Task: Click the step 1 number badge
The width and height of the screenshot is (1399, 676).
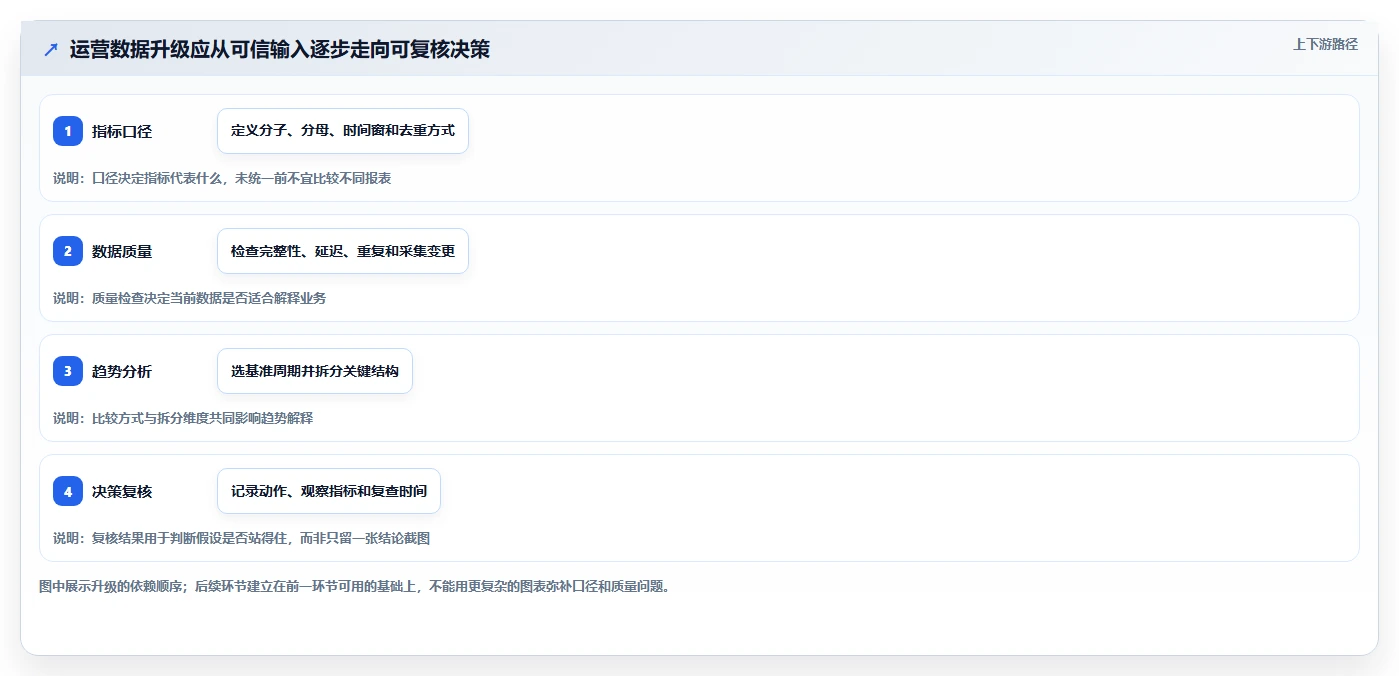Action: pyautogui.click(x=68, y=131)
